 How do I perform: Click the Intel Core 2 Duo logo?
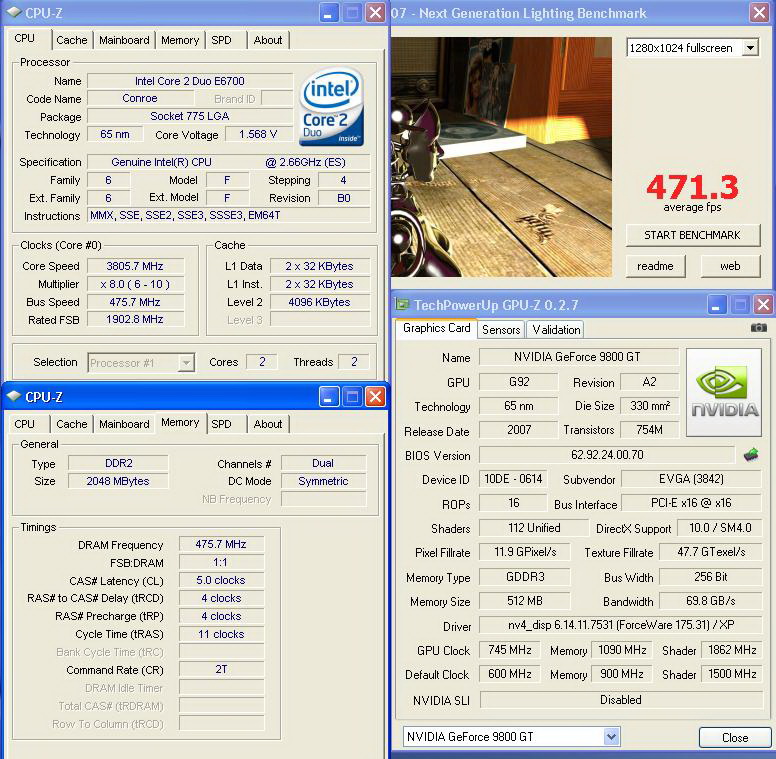click(331, 107)
